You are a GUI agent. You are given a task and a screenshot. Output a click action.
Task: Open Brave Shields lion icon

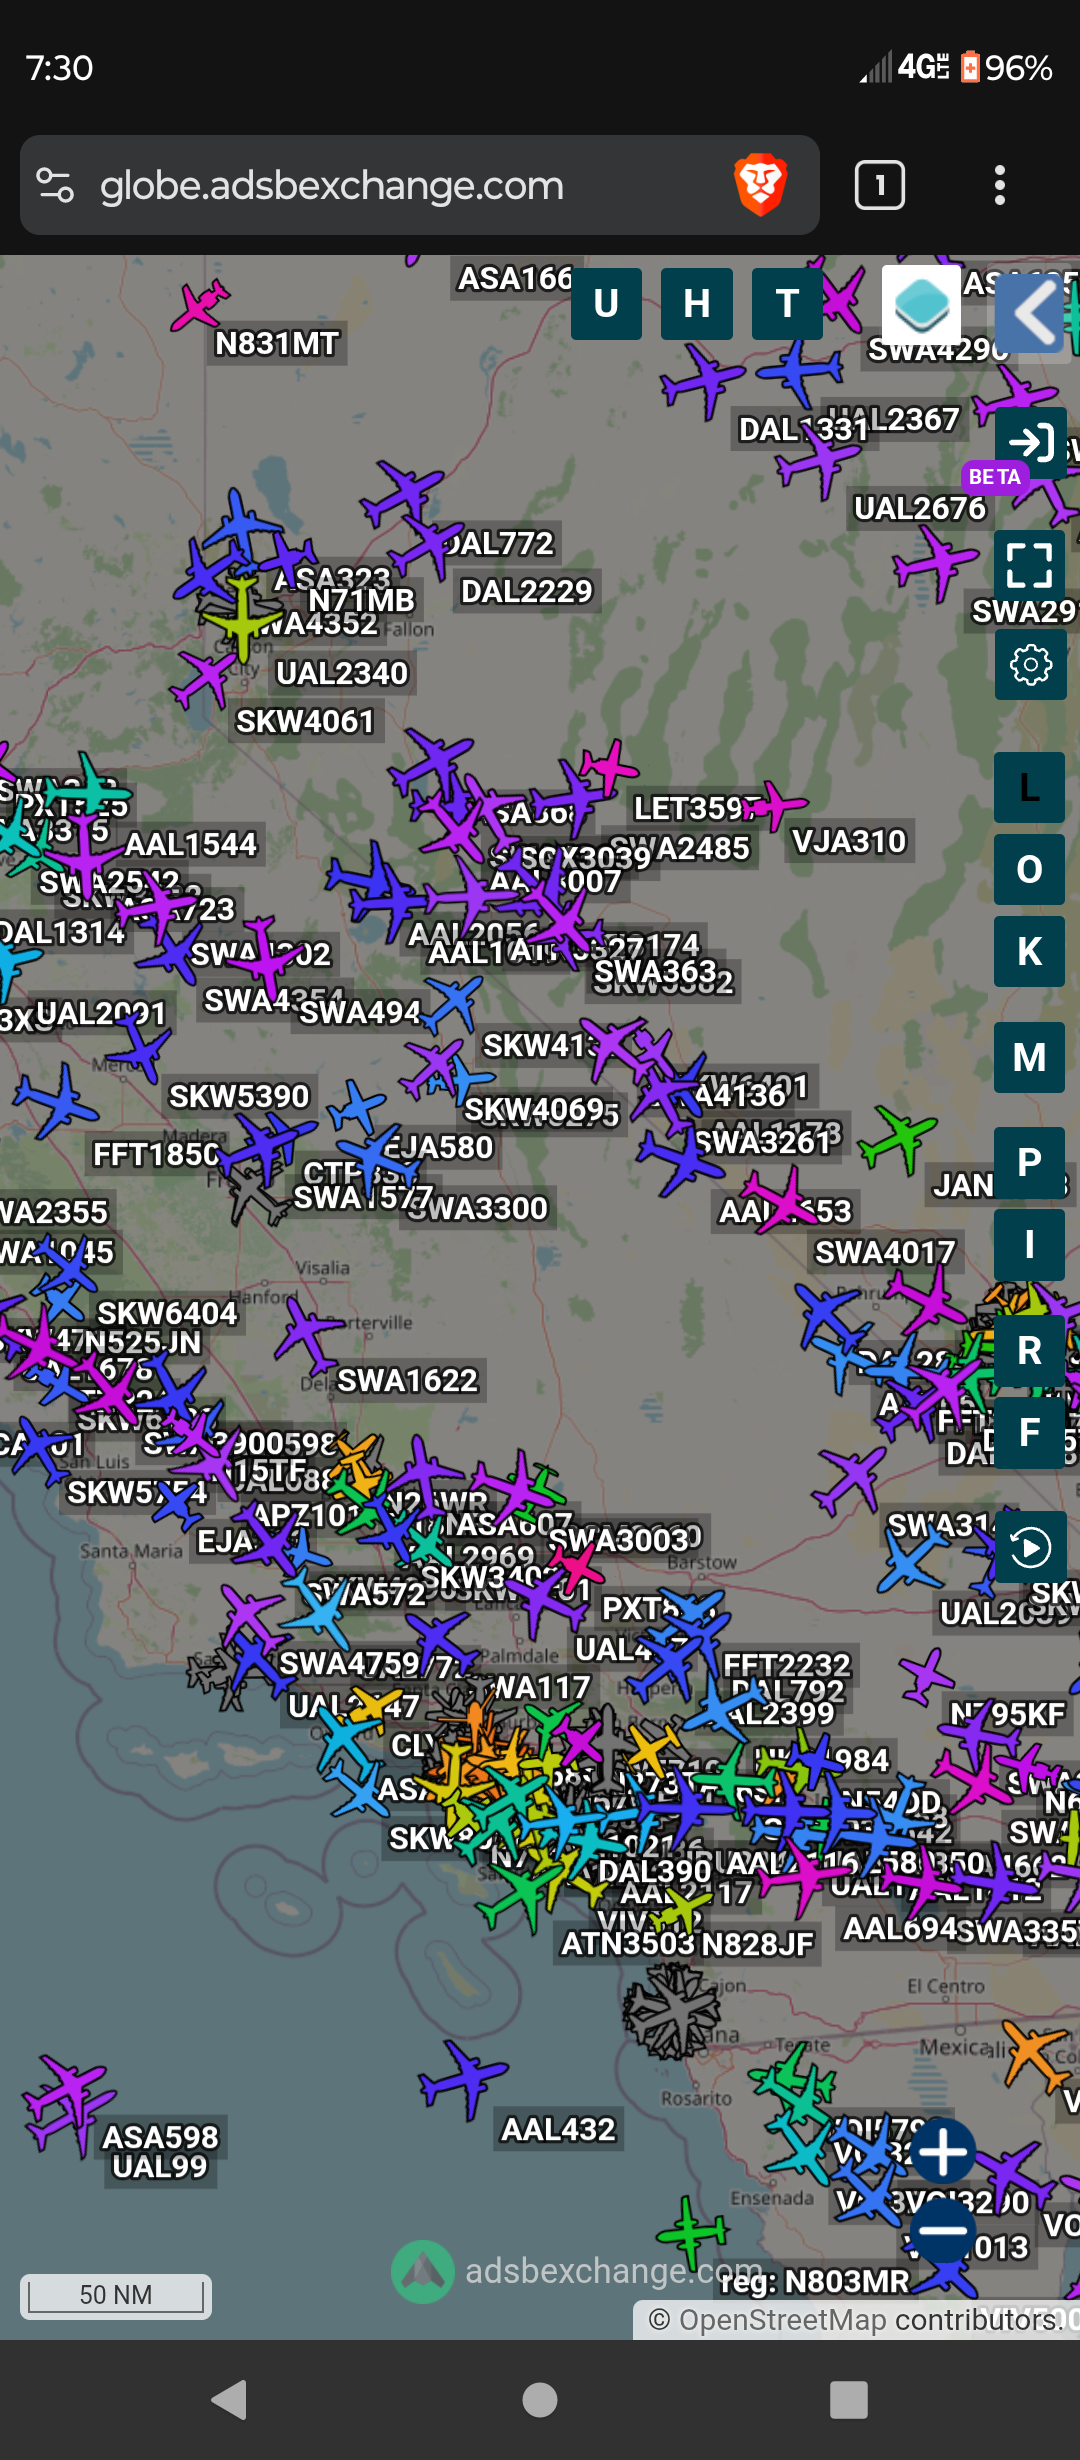pos(760,186)
